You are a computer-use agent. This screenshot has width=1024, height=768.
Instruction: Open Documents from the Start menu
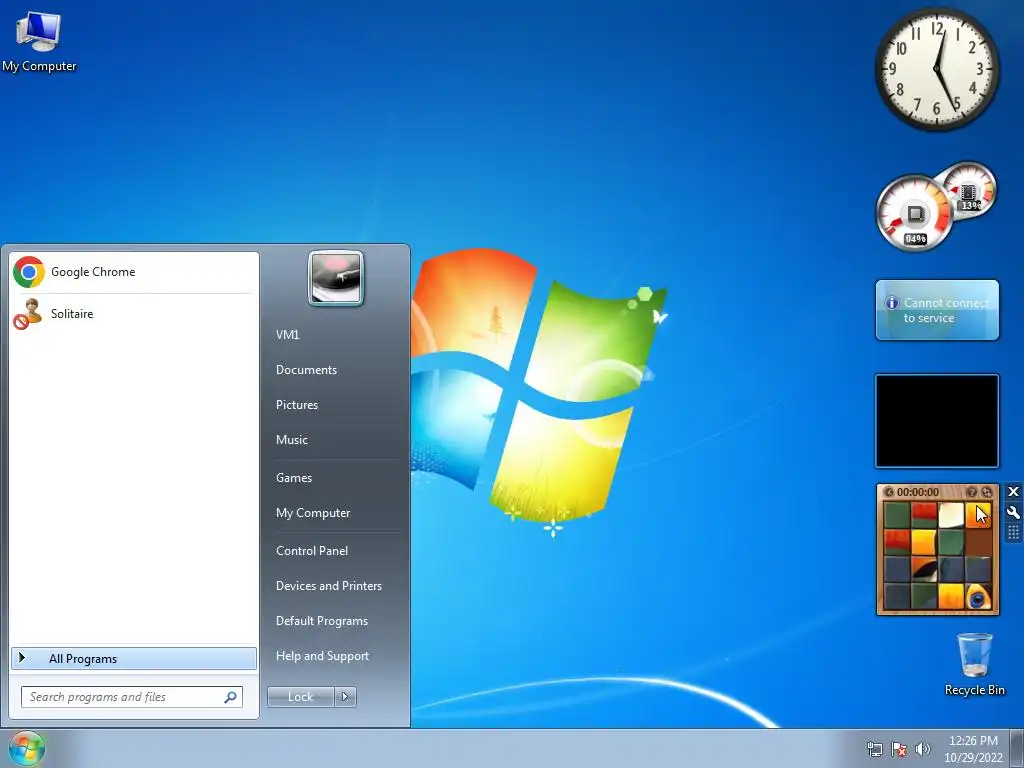coord(306,370)
